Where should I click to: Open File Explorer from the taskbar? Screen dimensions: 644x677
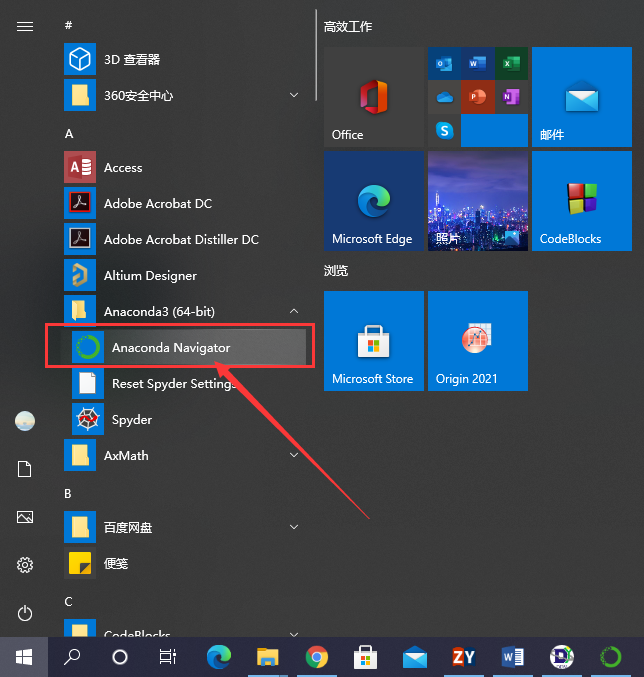click(x=268, y=657)
